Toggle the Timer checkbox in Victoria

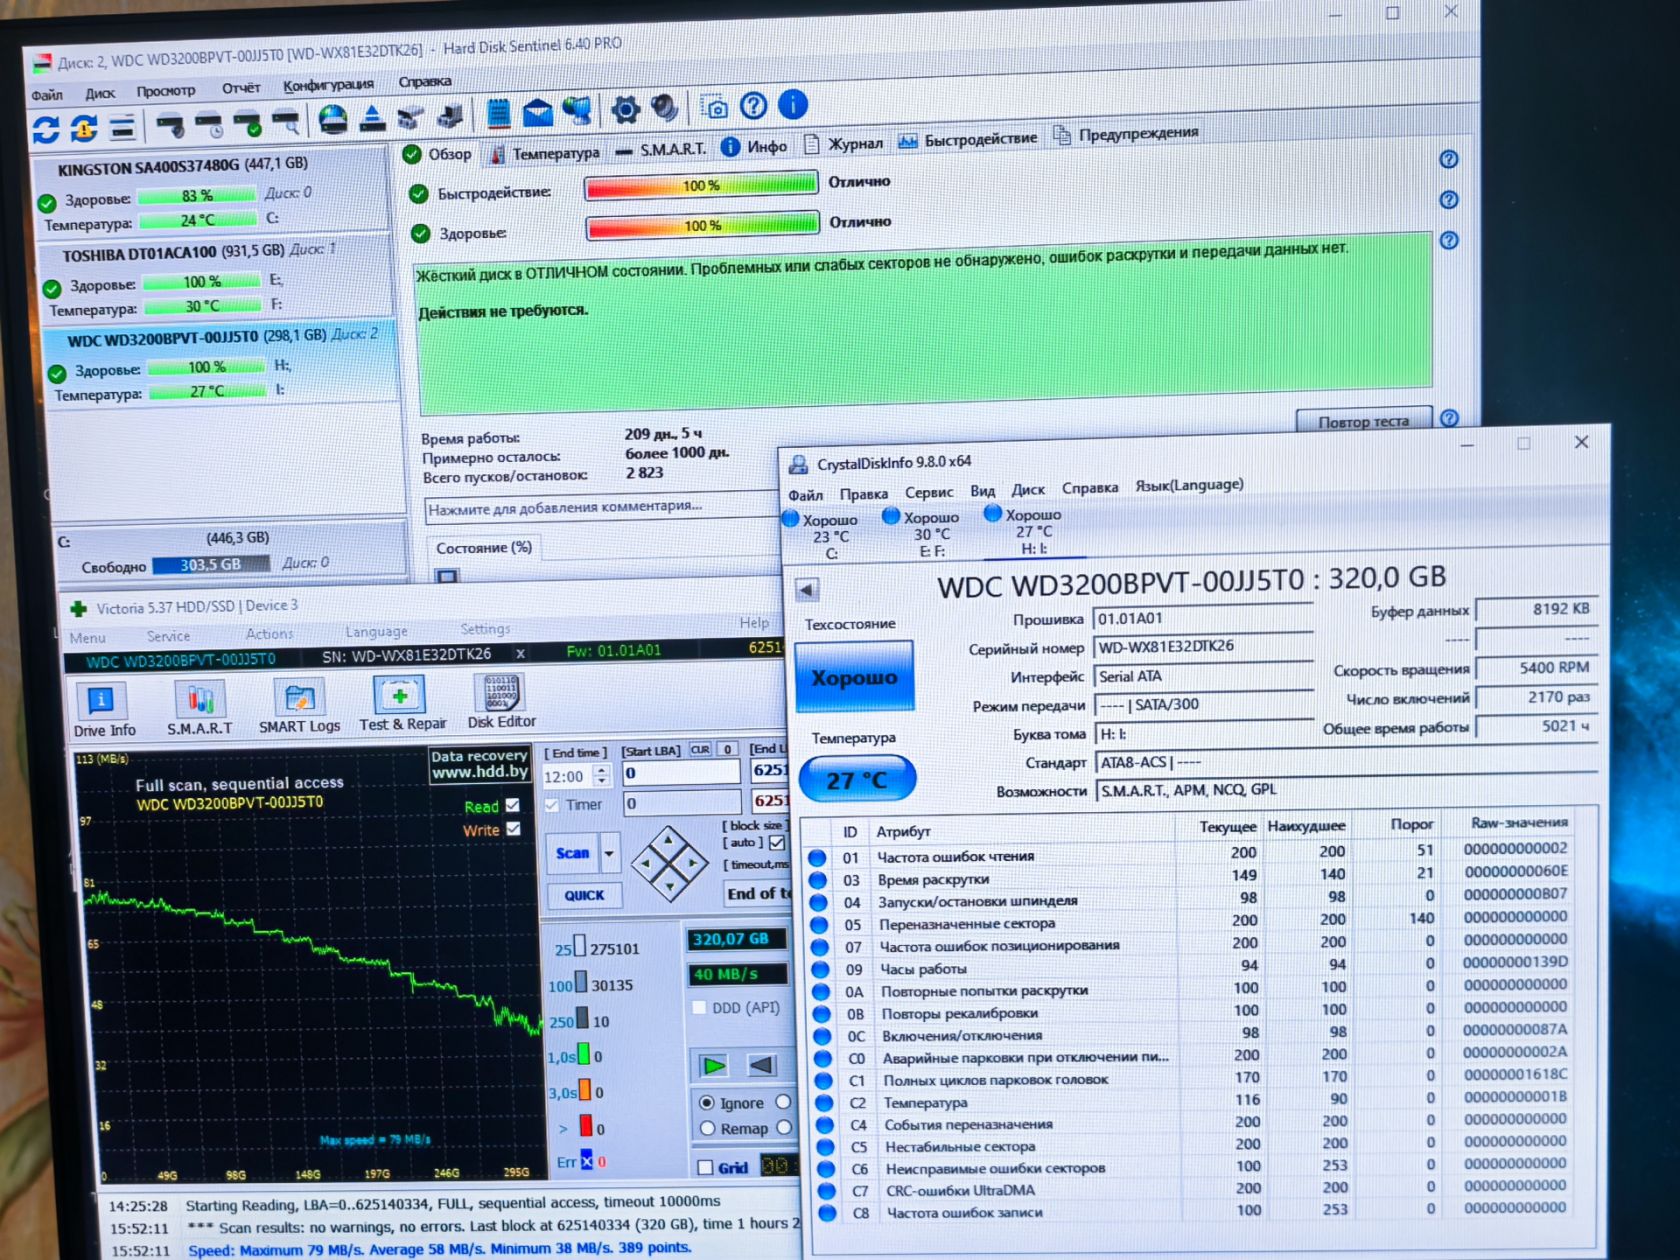[x=552, y=805]
